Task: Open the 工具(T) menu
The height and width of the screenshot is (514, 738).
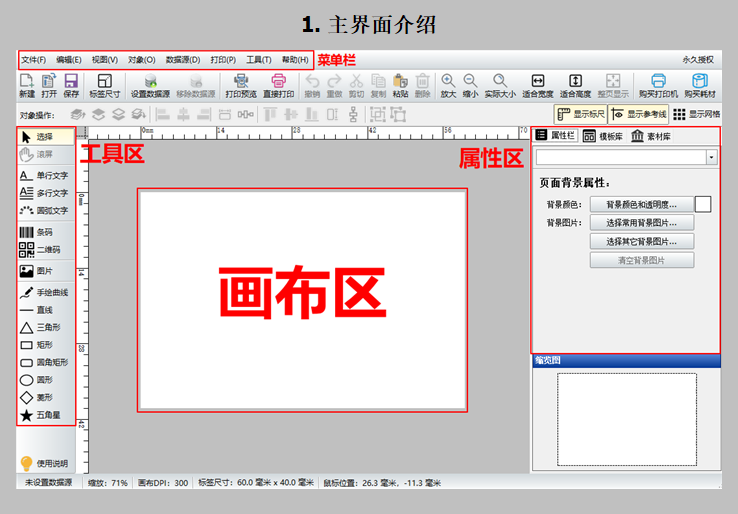Action: (259, 60)
